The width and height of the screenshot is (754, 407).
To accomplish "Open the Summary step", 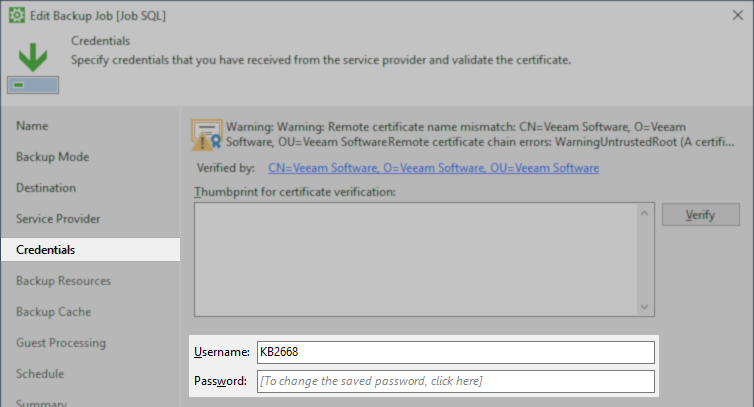I will 41,403.
